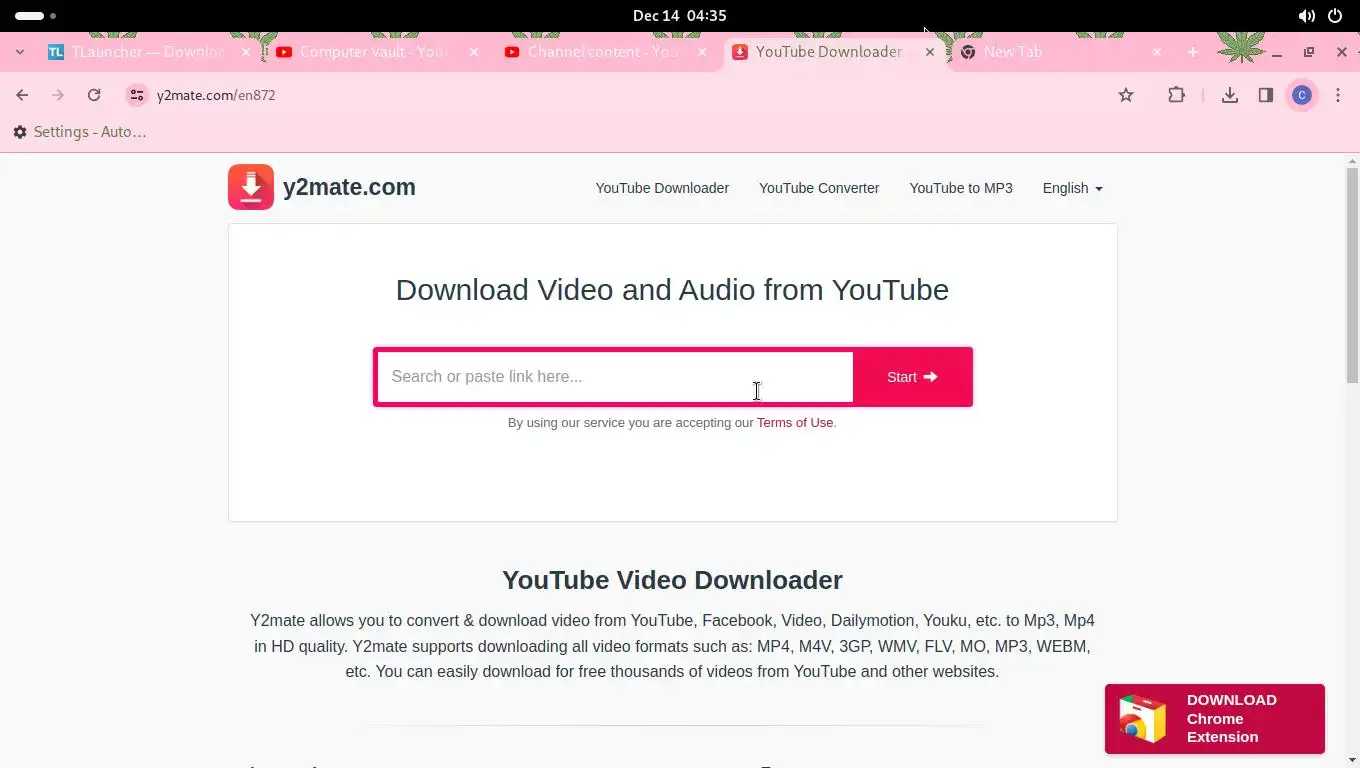Viewport: 1360px width, 768px height.
Task: Open the system power menu icon
Action: [1335, 16]
